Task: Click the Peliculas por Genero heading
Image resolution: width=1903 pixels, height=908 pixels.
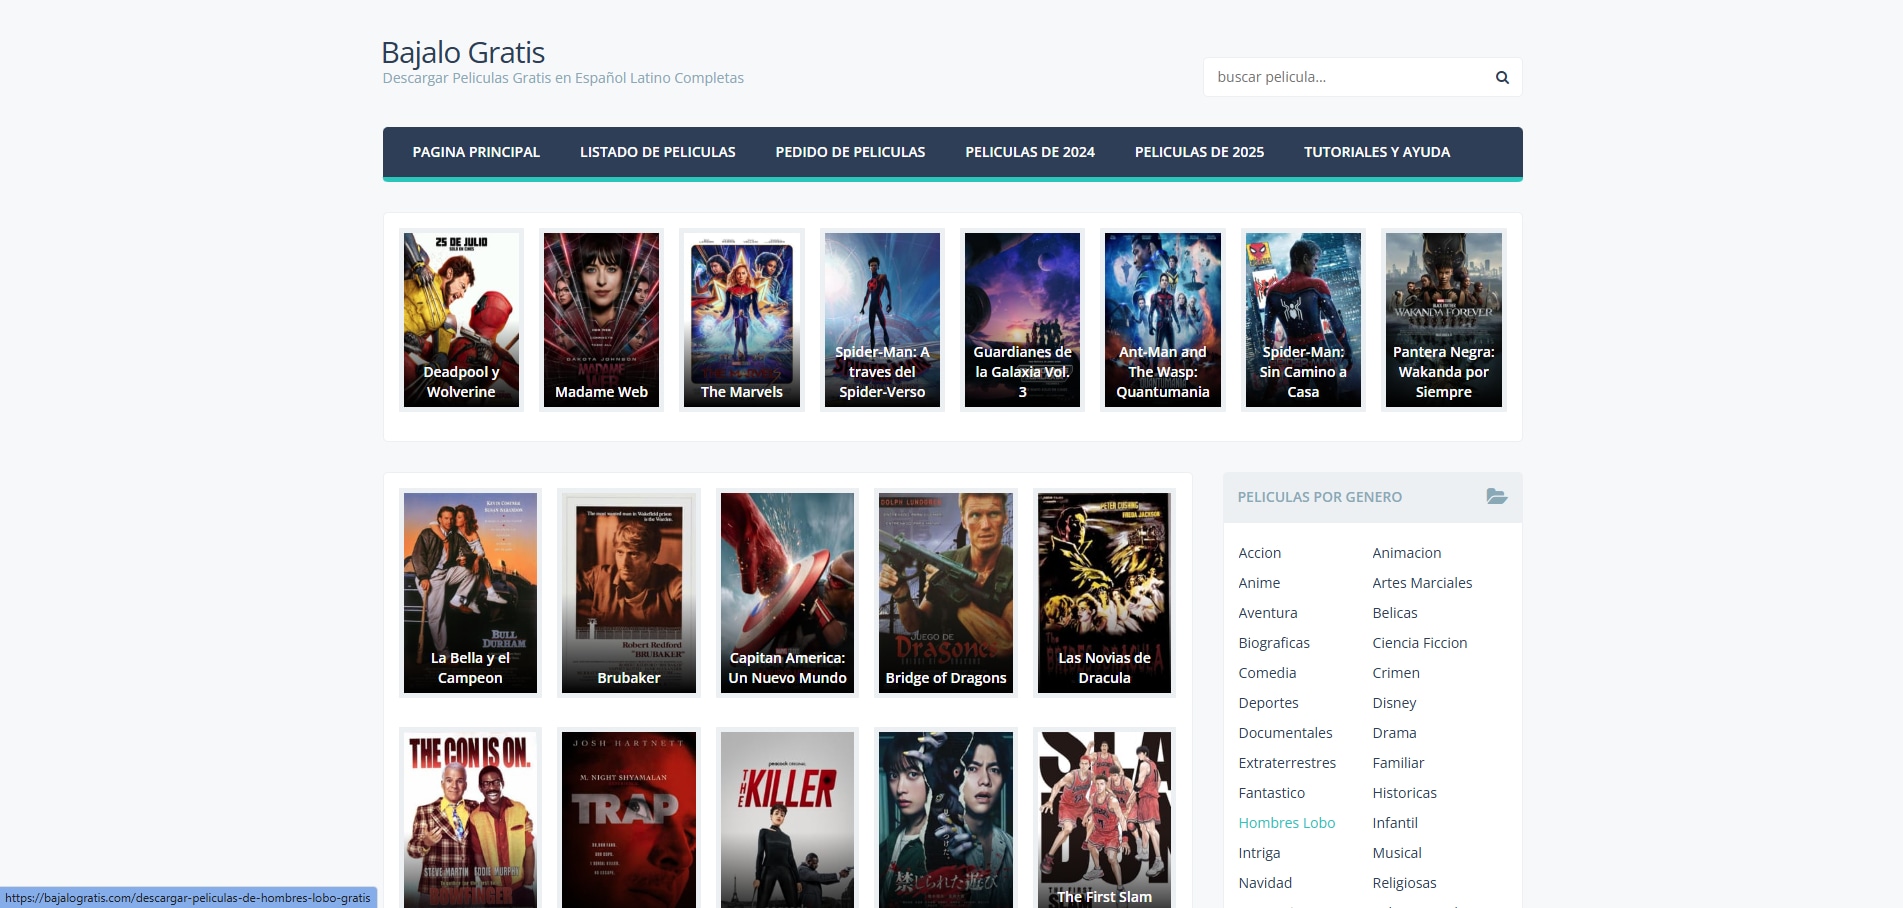Action: coord(1319,497)
